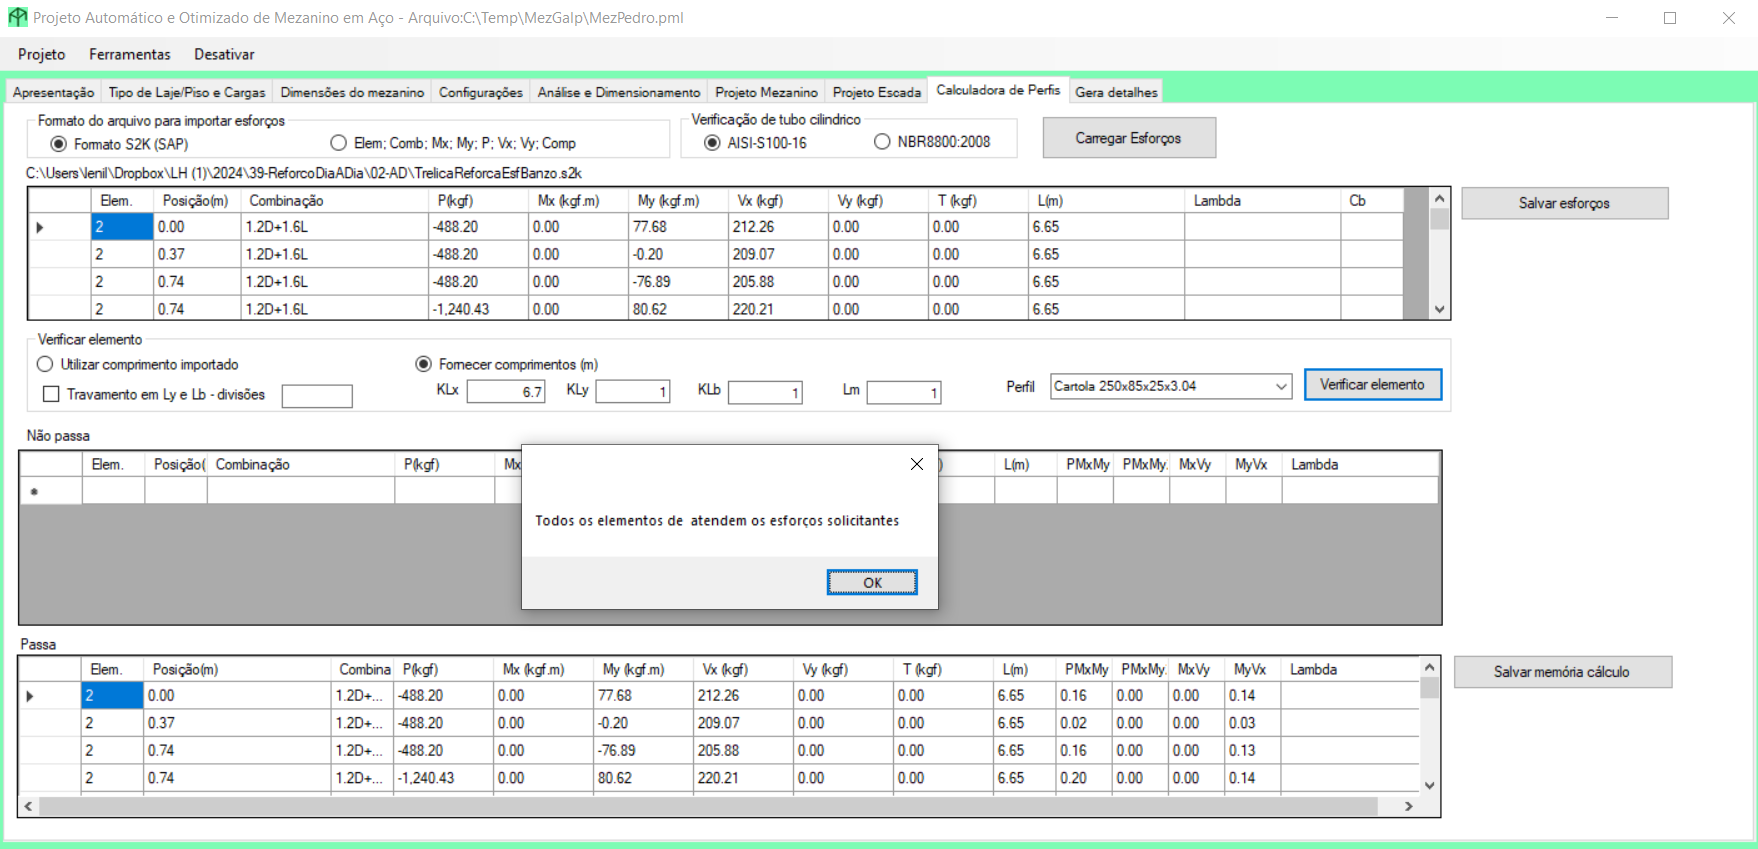Open the Perfil dropdown list
This screenshot has height=849, width=1758.
pos(1280,386)
